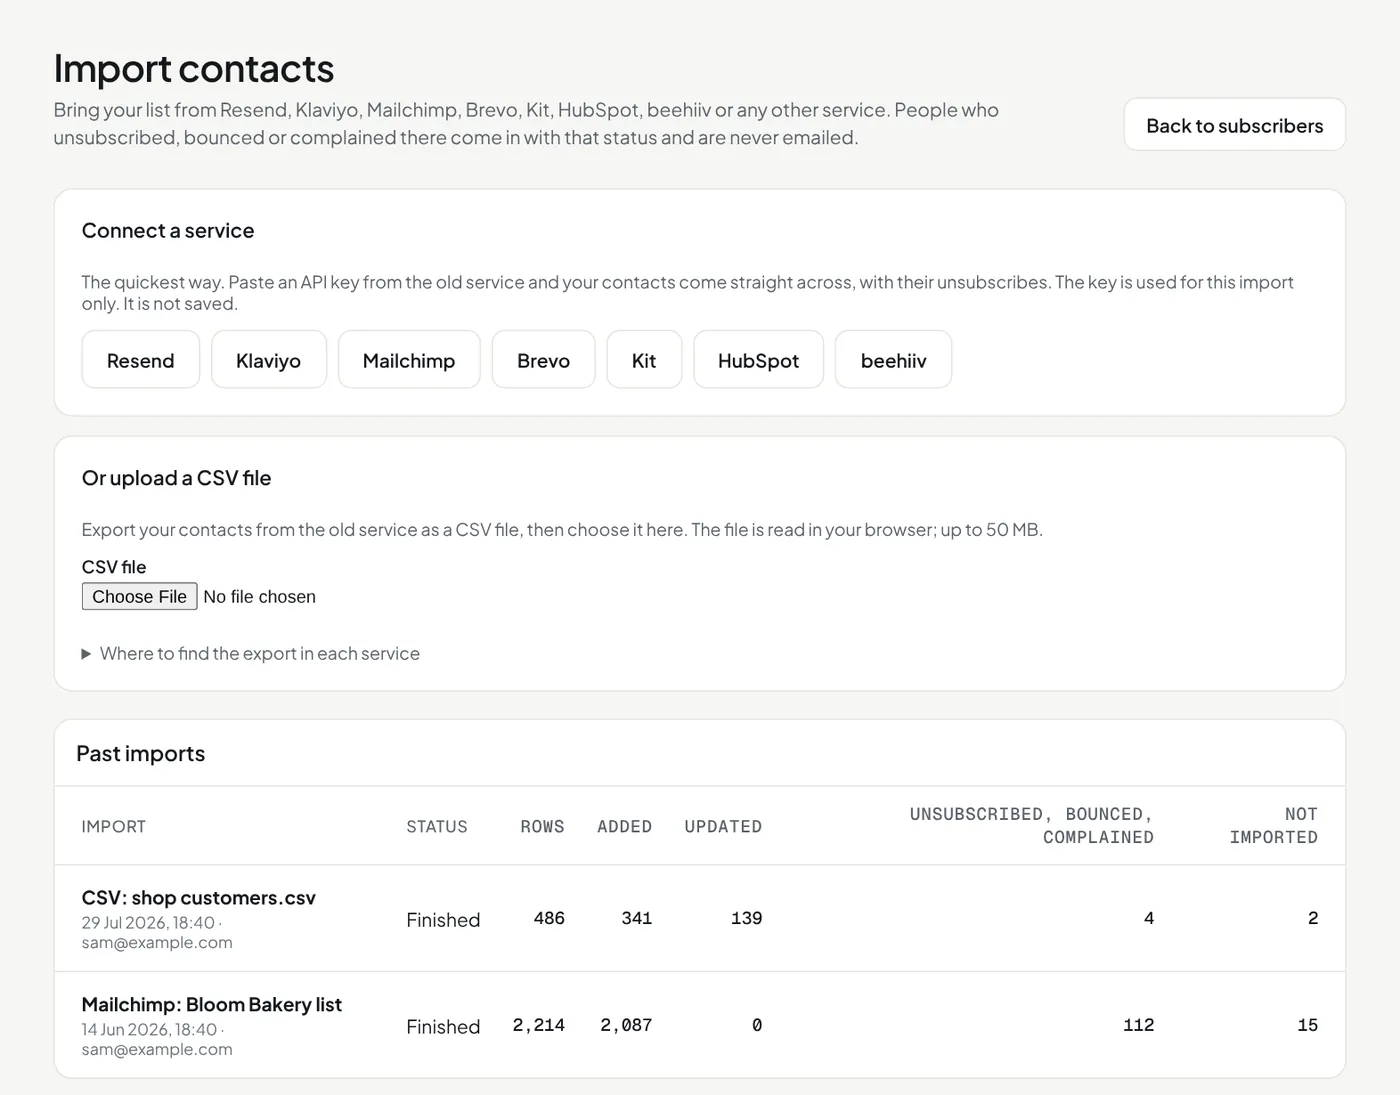Select the 'Unsubscribed, Bounced, Complained' column header
Image resolution: width=1400 pixels, height=1095 pixels.
point(1031,826)
